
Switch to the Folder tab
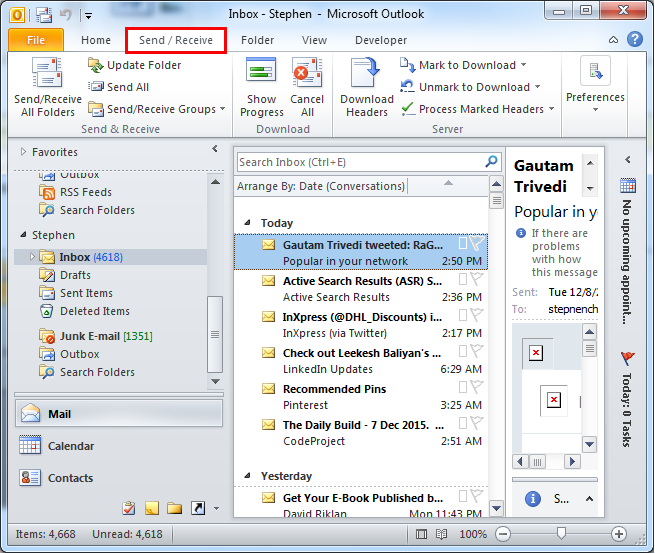pyautogui.click(x=257, y=40)
